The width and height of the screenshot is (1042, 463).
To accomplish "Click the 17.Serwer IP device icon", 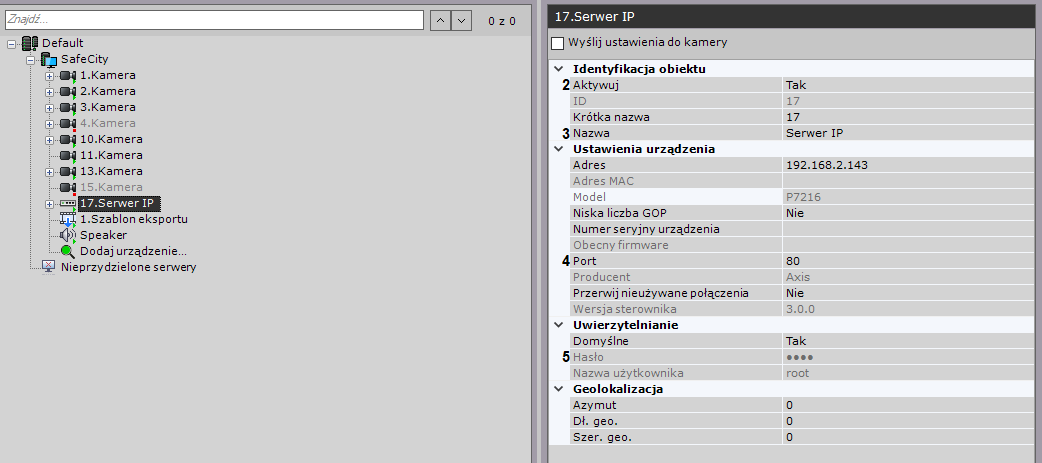I will [x=68, y=203].
